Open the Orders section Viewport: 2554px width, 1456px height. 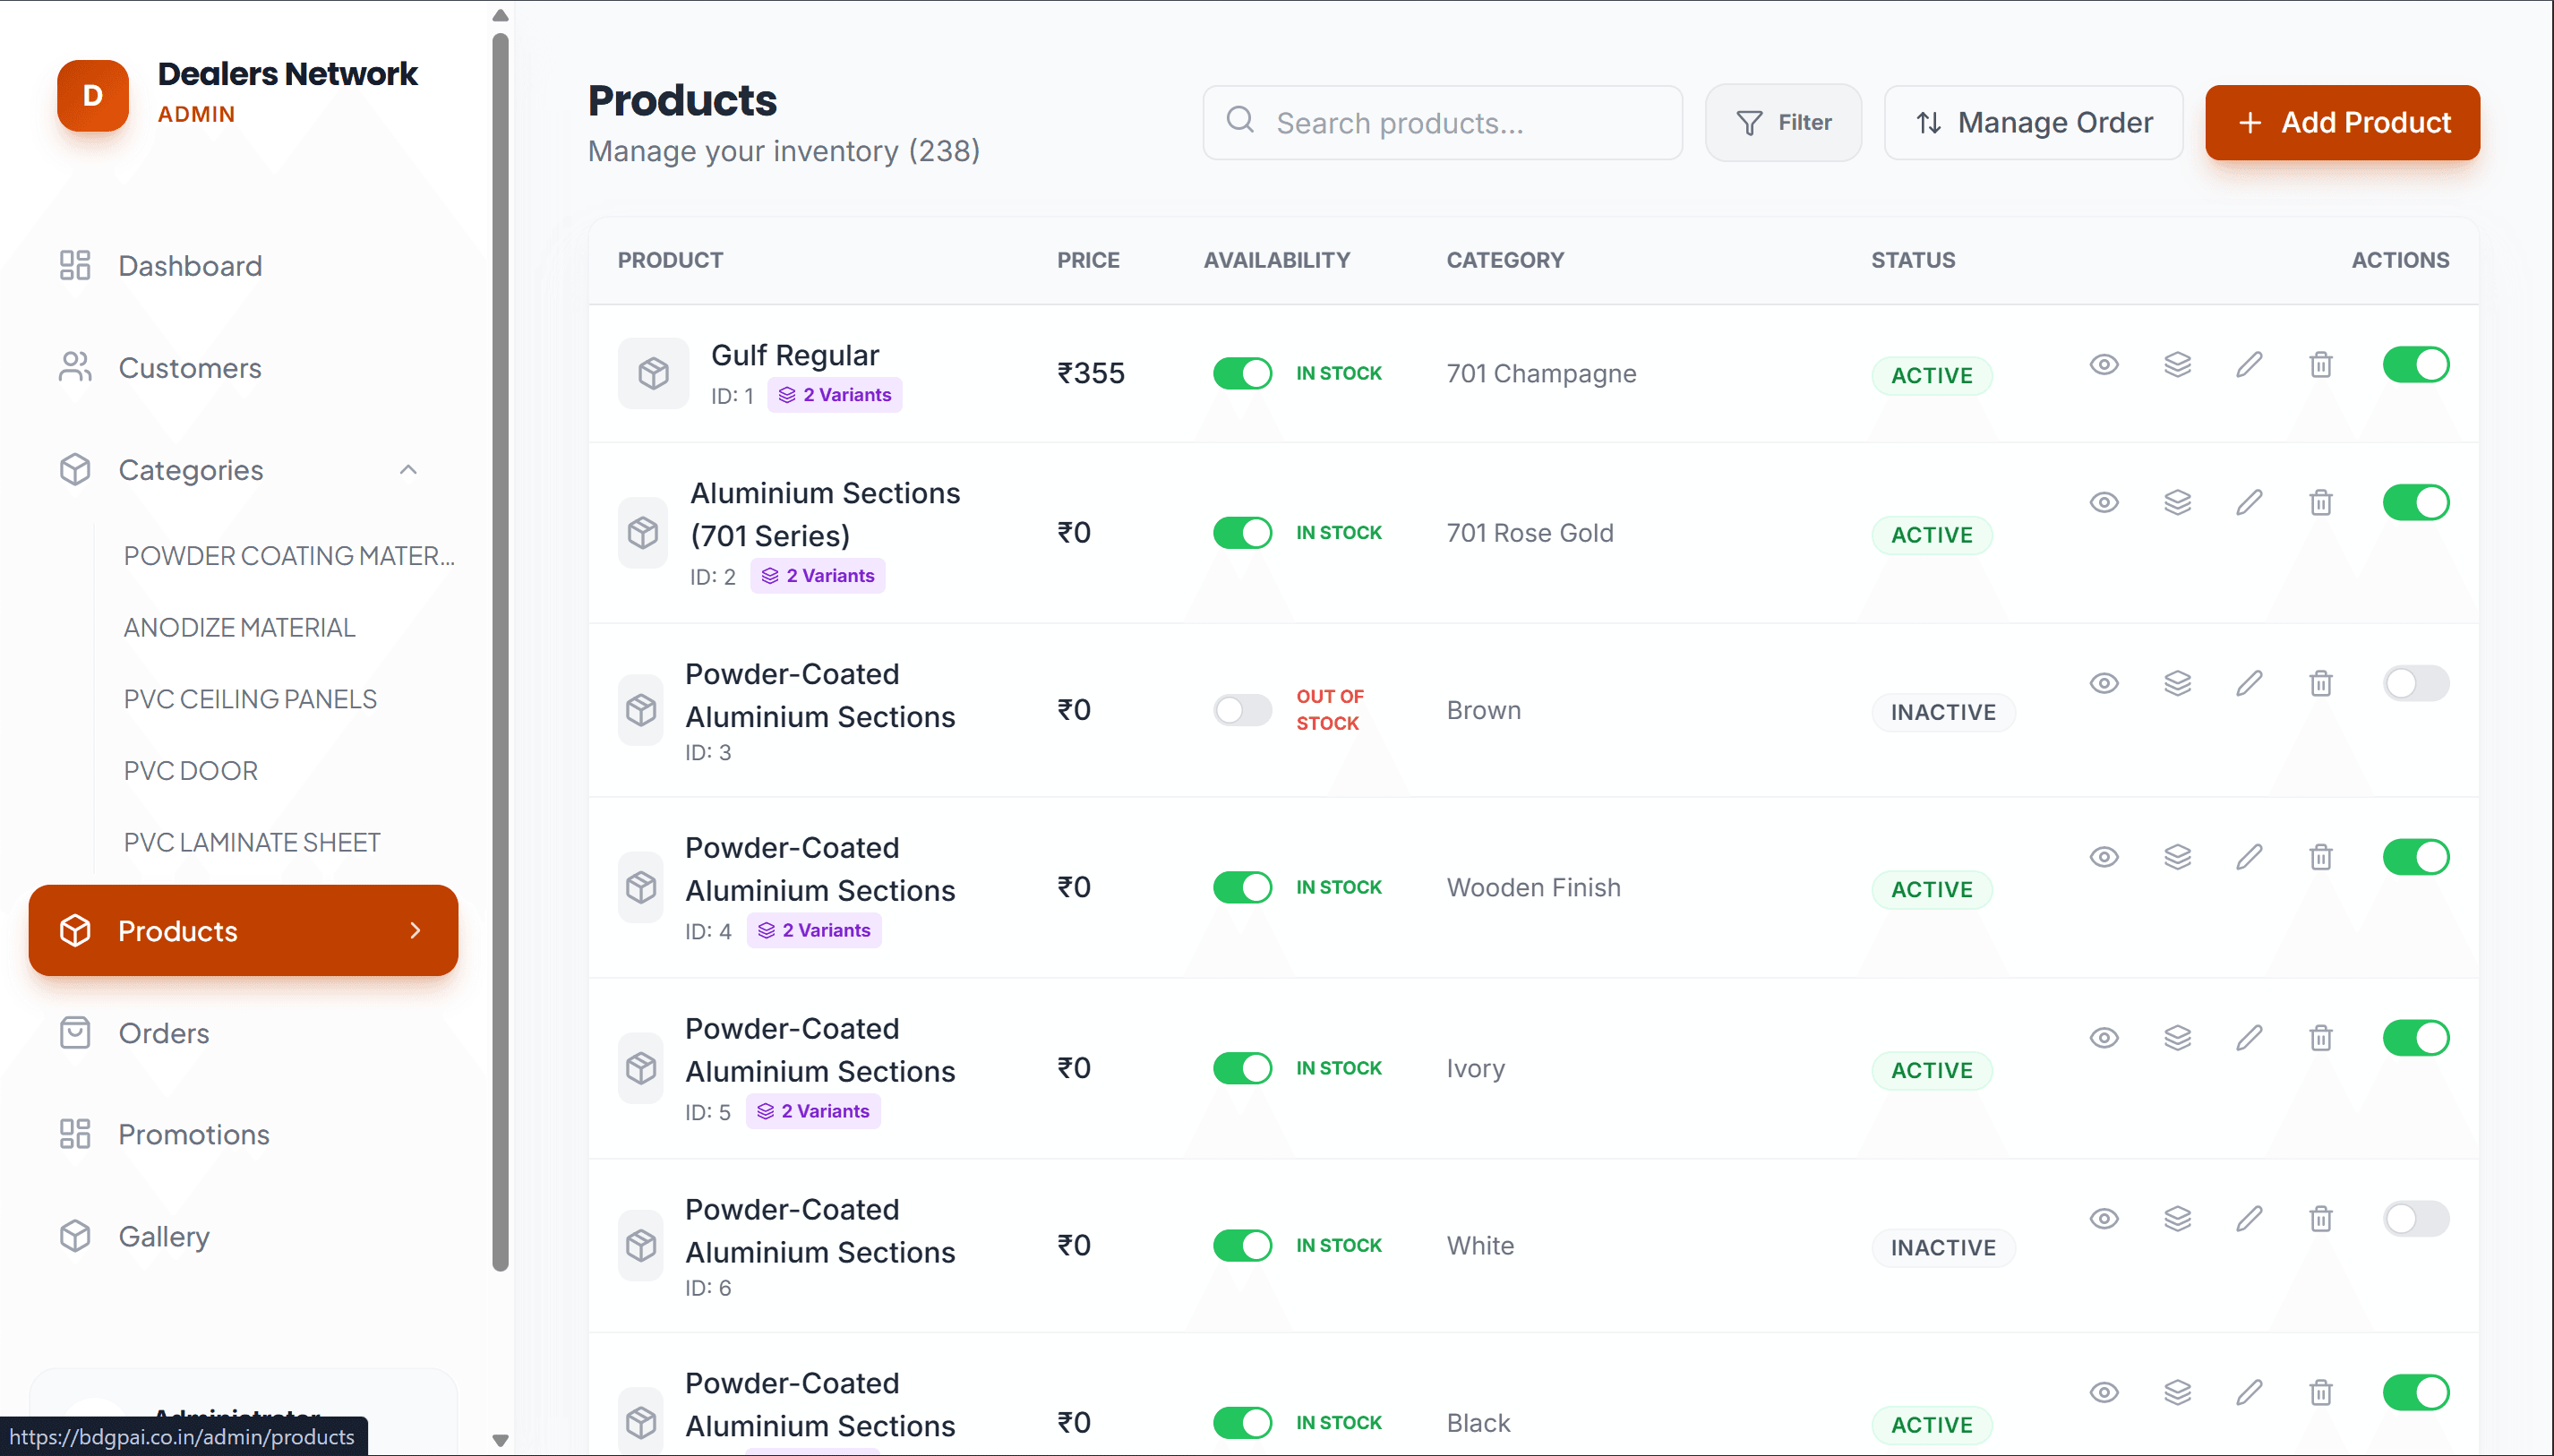pos(164,1033)
